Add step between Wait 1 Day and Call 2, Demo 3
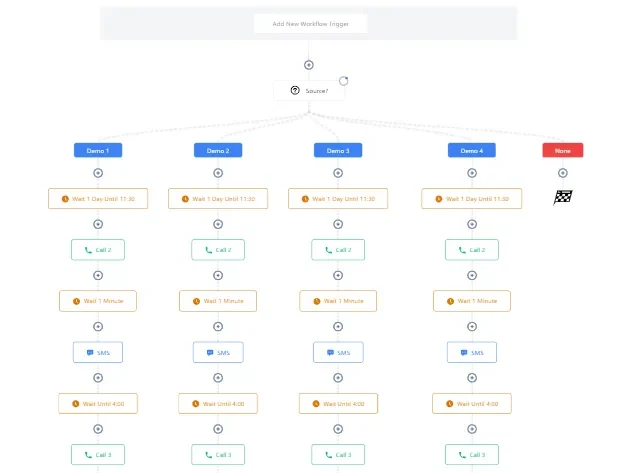 point(338,224)
